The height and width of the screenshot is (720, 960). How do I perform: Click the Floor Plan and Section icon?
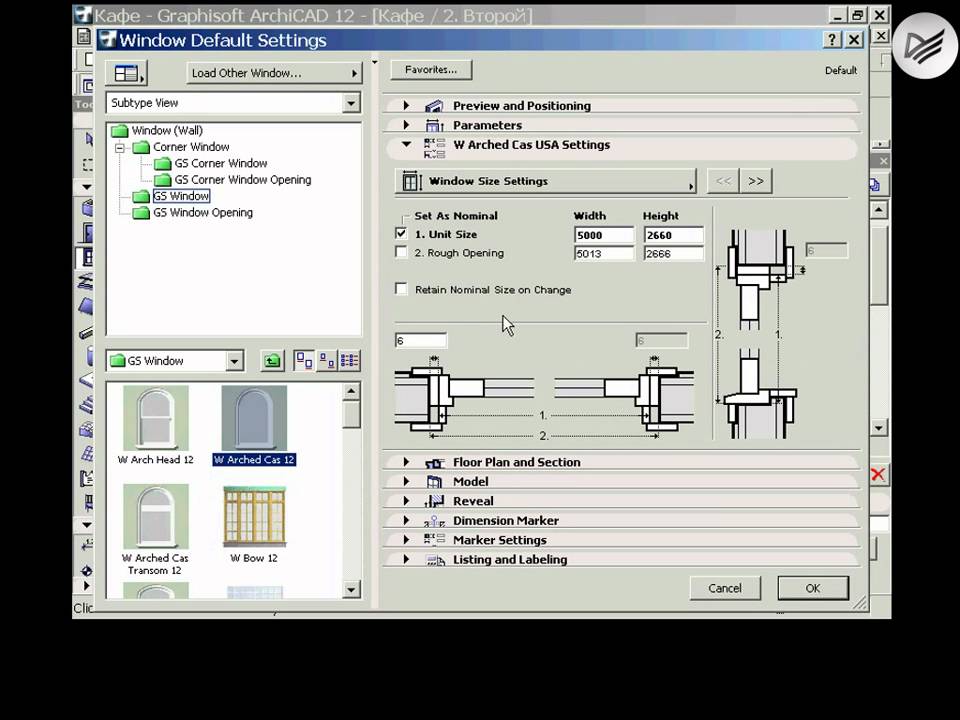point(434,463)
